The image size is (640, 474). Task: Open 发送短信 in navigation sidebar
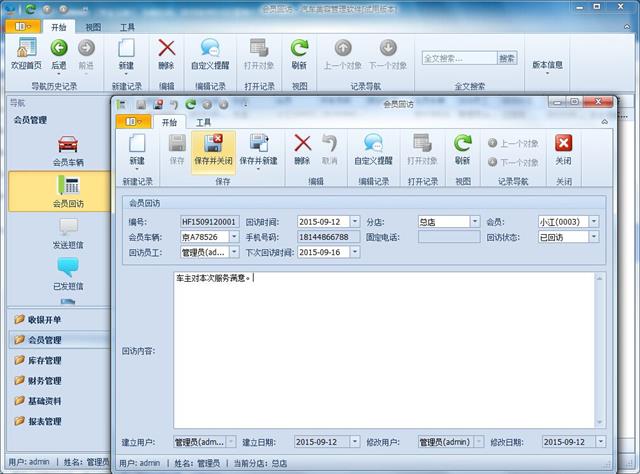pos(68,234)
